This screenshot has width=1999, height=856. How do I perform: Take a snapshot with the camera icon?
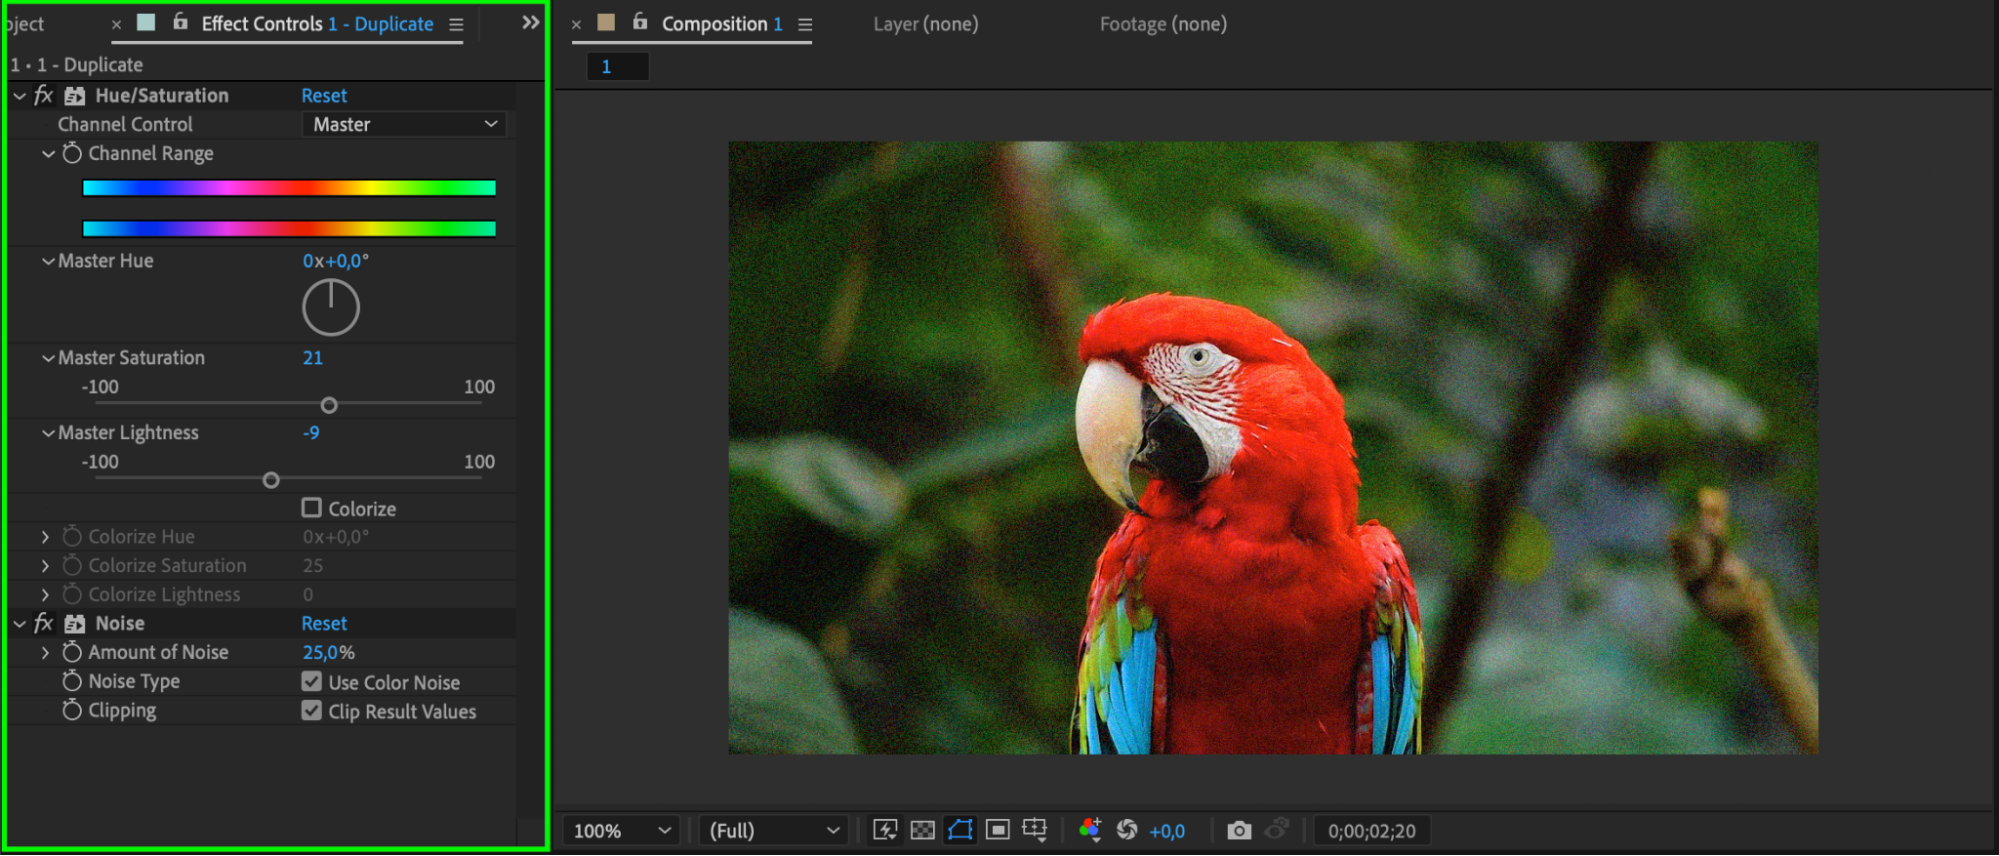[x=1239, y=830]
